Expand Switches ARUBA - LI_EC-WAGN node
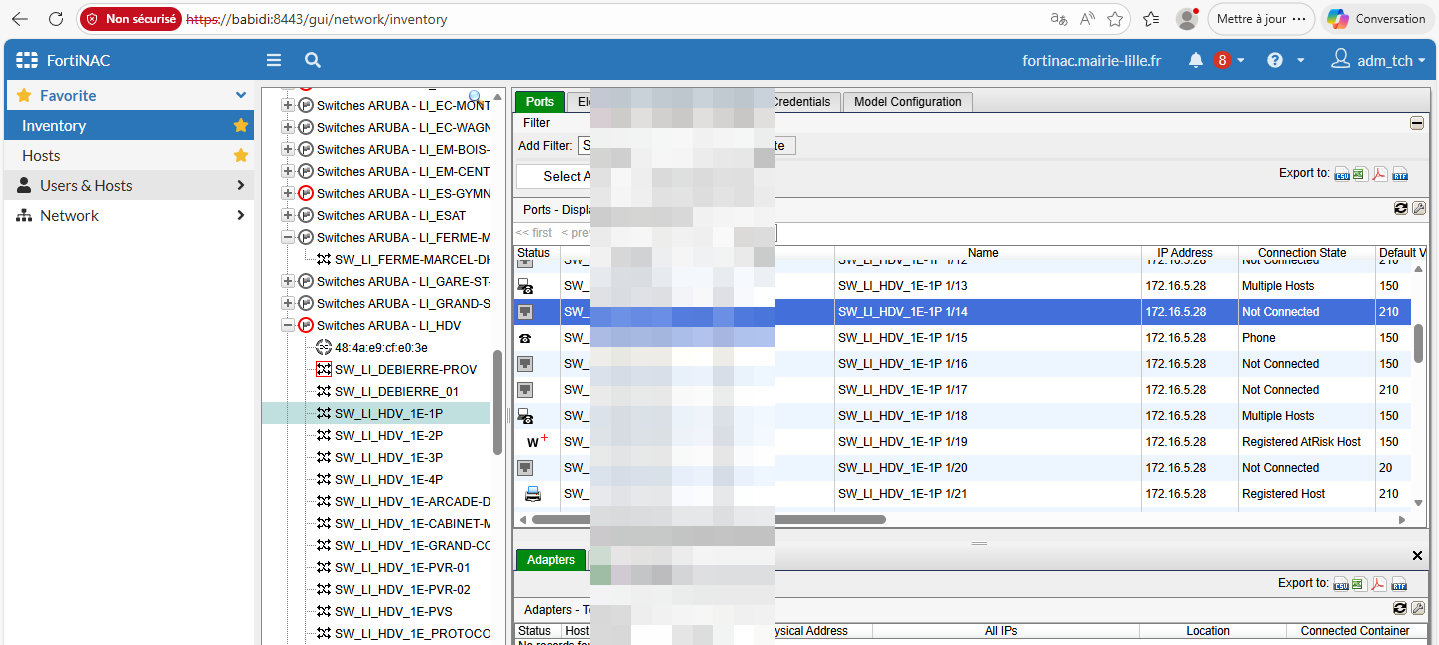The width and height of the screenshot is (1439, 645). [x=288, y=127]
